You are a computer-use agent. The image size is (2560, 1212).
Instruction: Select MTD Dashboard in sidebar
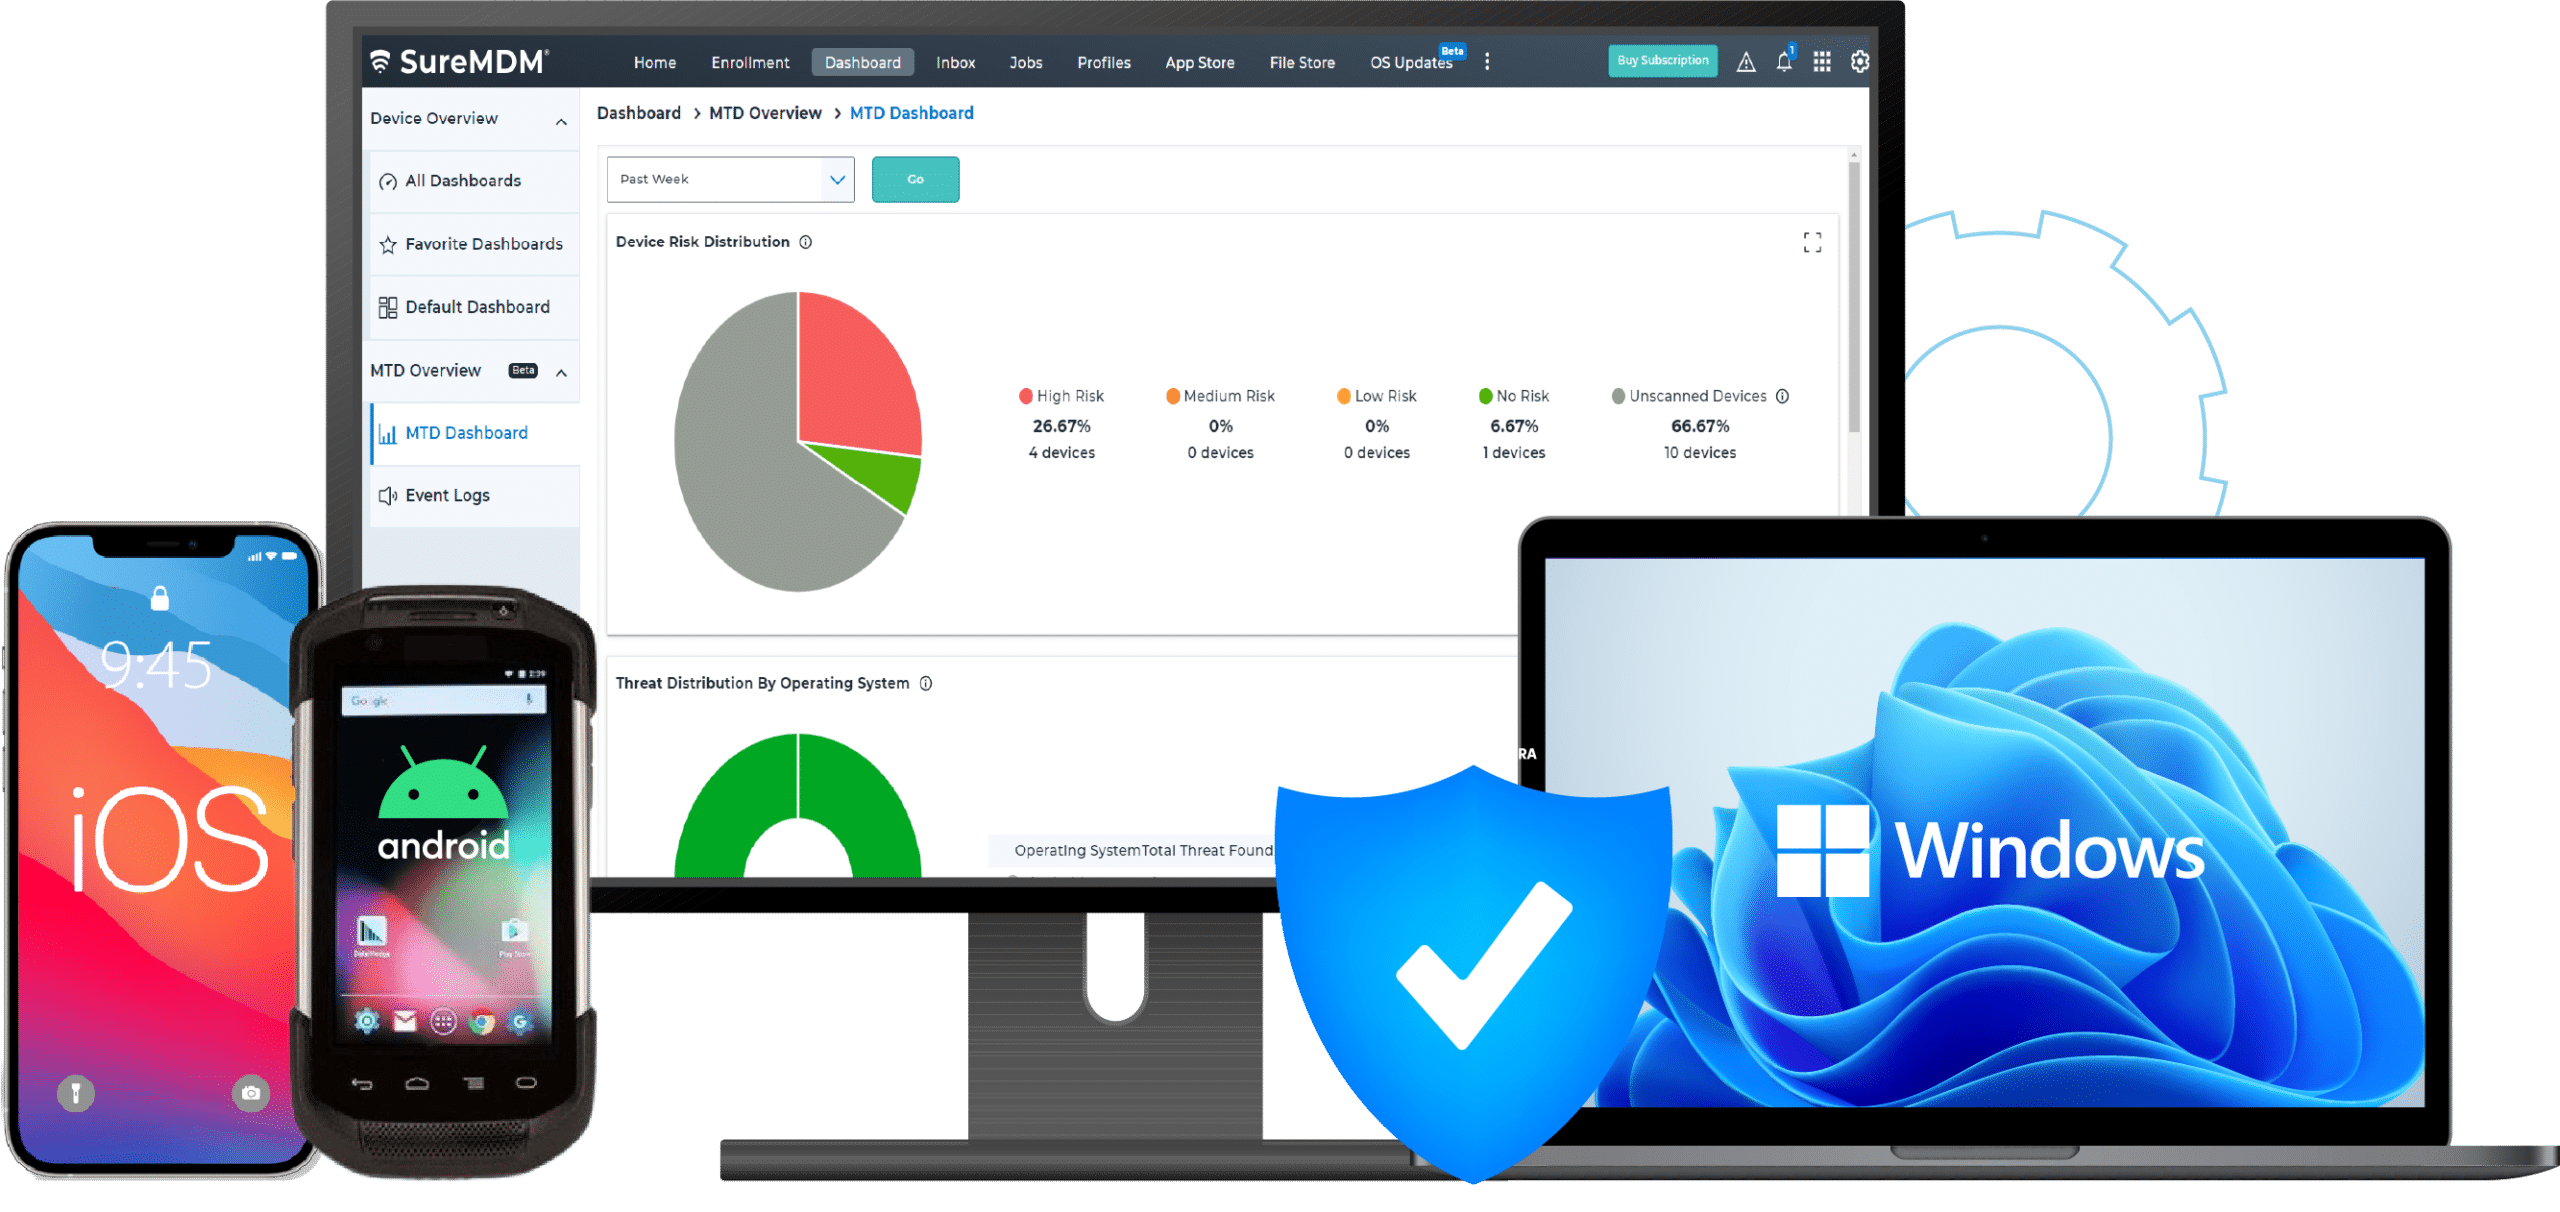pyautogui.click(x=473, y=433)
